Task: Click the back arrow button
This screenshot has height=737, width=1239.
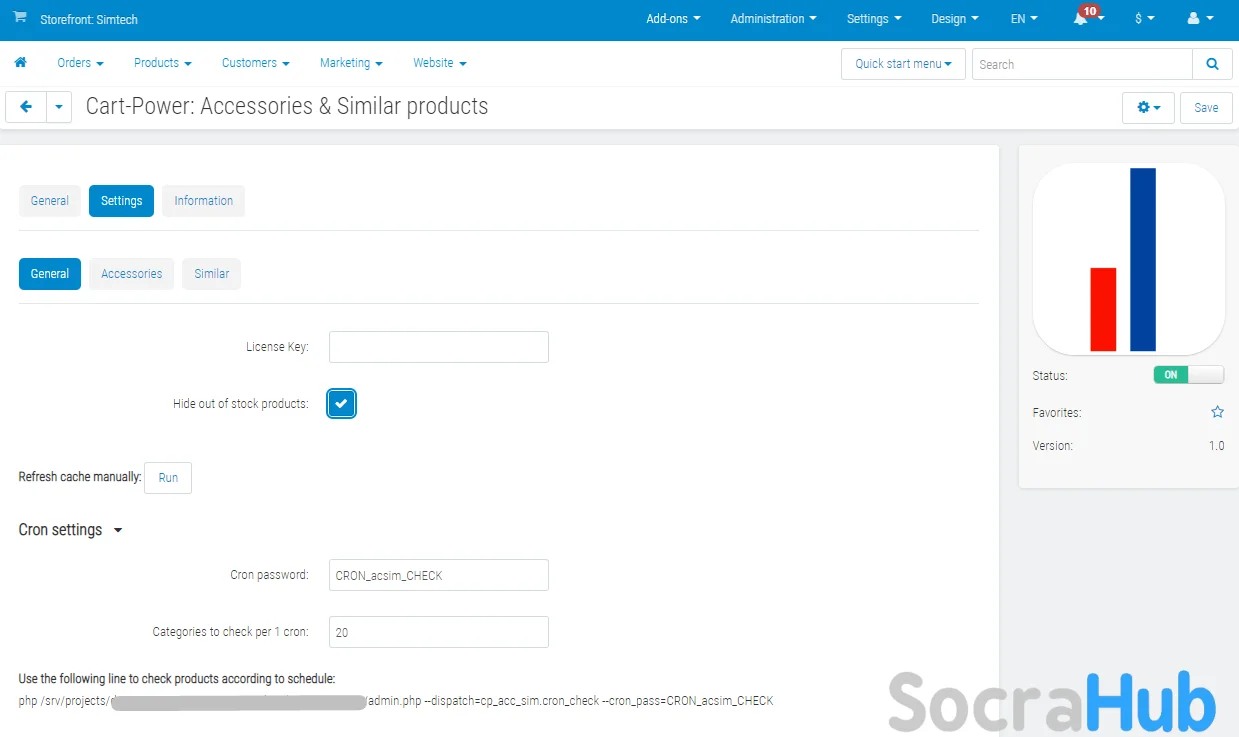Action: [x=26, y=107]
